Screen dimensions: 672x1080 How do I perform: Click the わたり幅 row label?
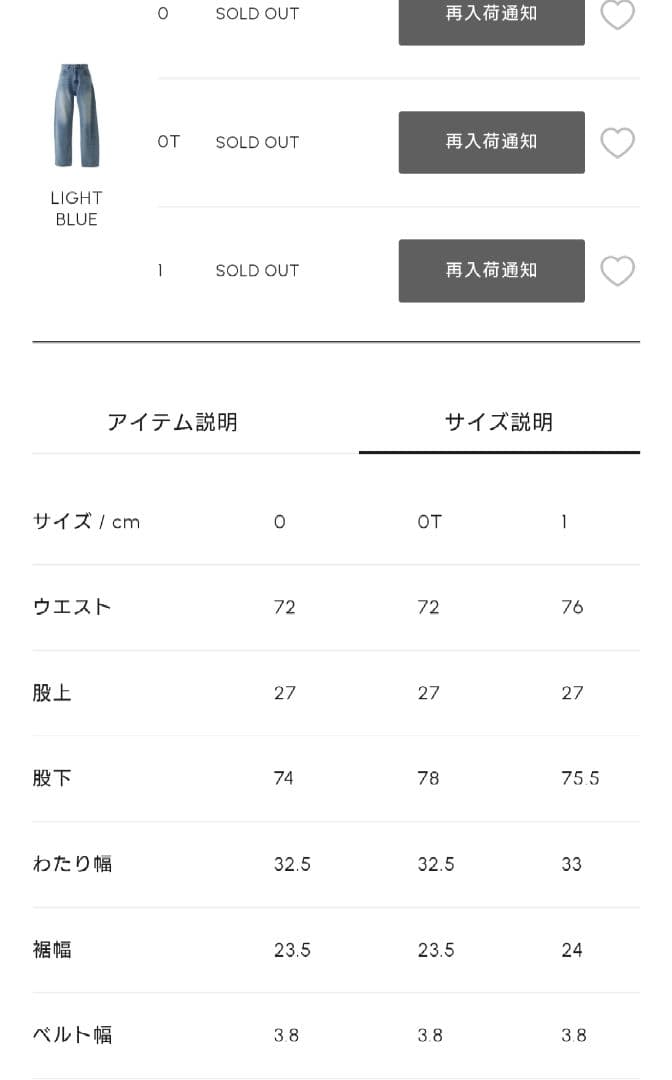click(72, 864)
